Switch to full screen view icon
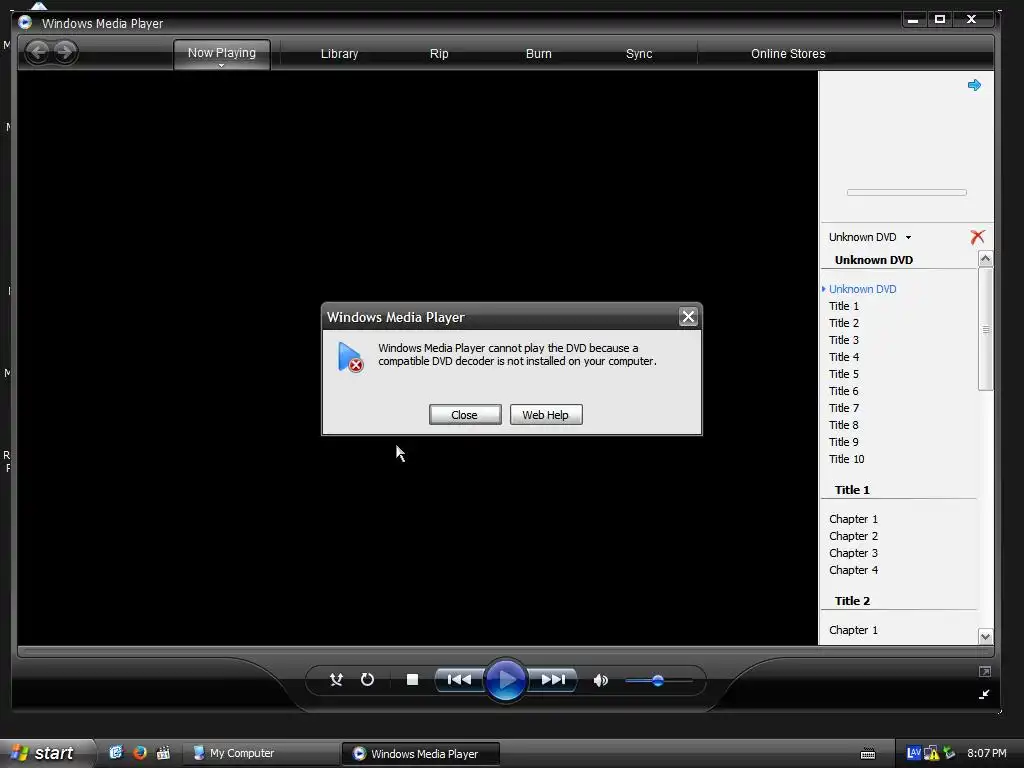 [985, 671]
